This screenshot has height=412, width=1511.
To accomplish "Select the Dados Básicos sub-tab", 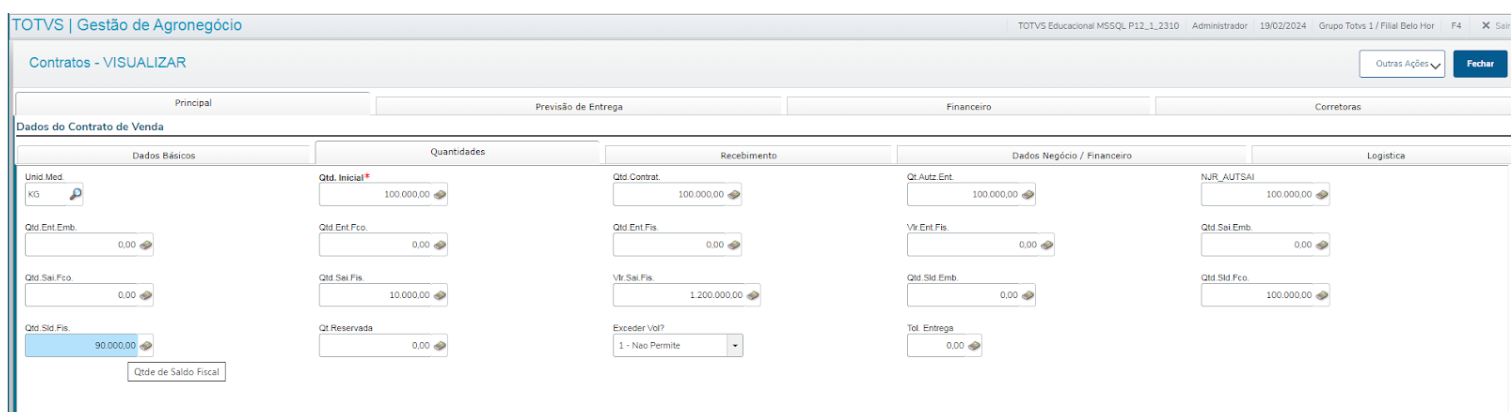I will tap(164, 156).
